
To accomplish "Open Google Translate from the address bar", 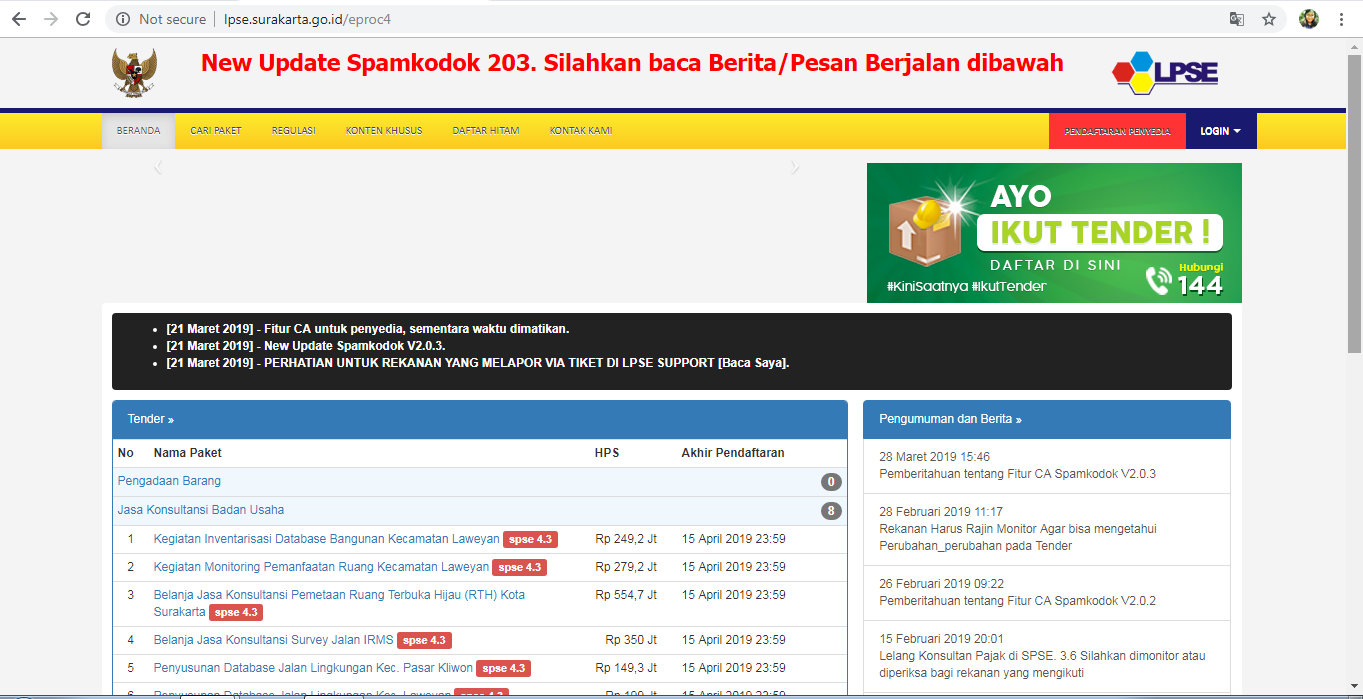I will click(1237, 18).
